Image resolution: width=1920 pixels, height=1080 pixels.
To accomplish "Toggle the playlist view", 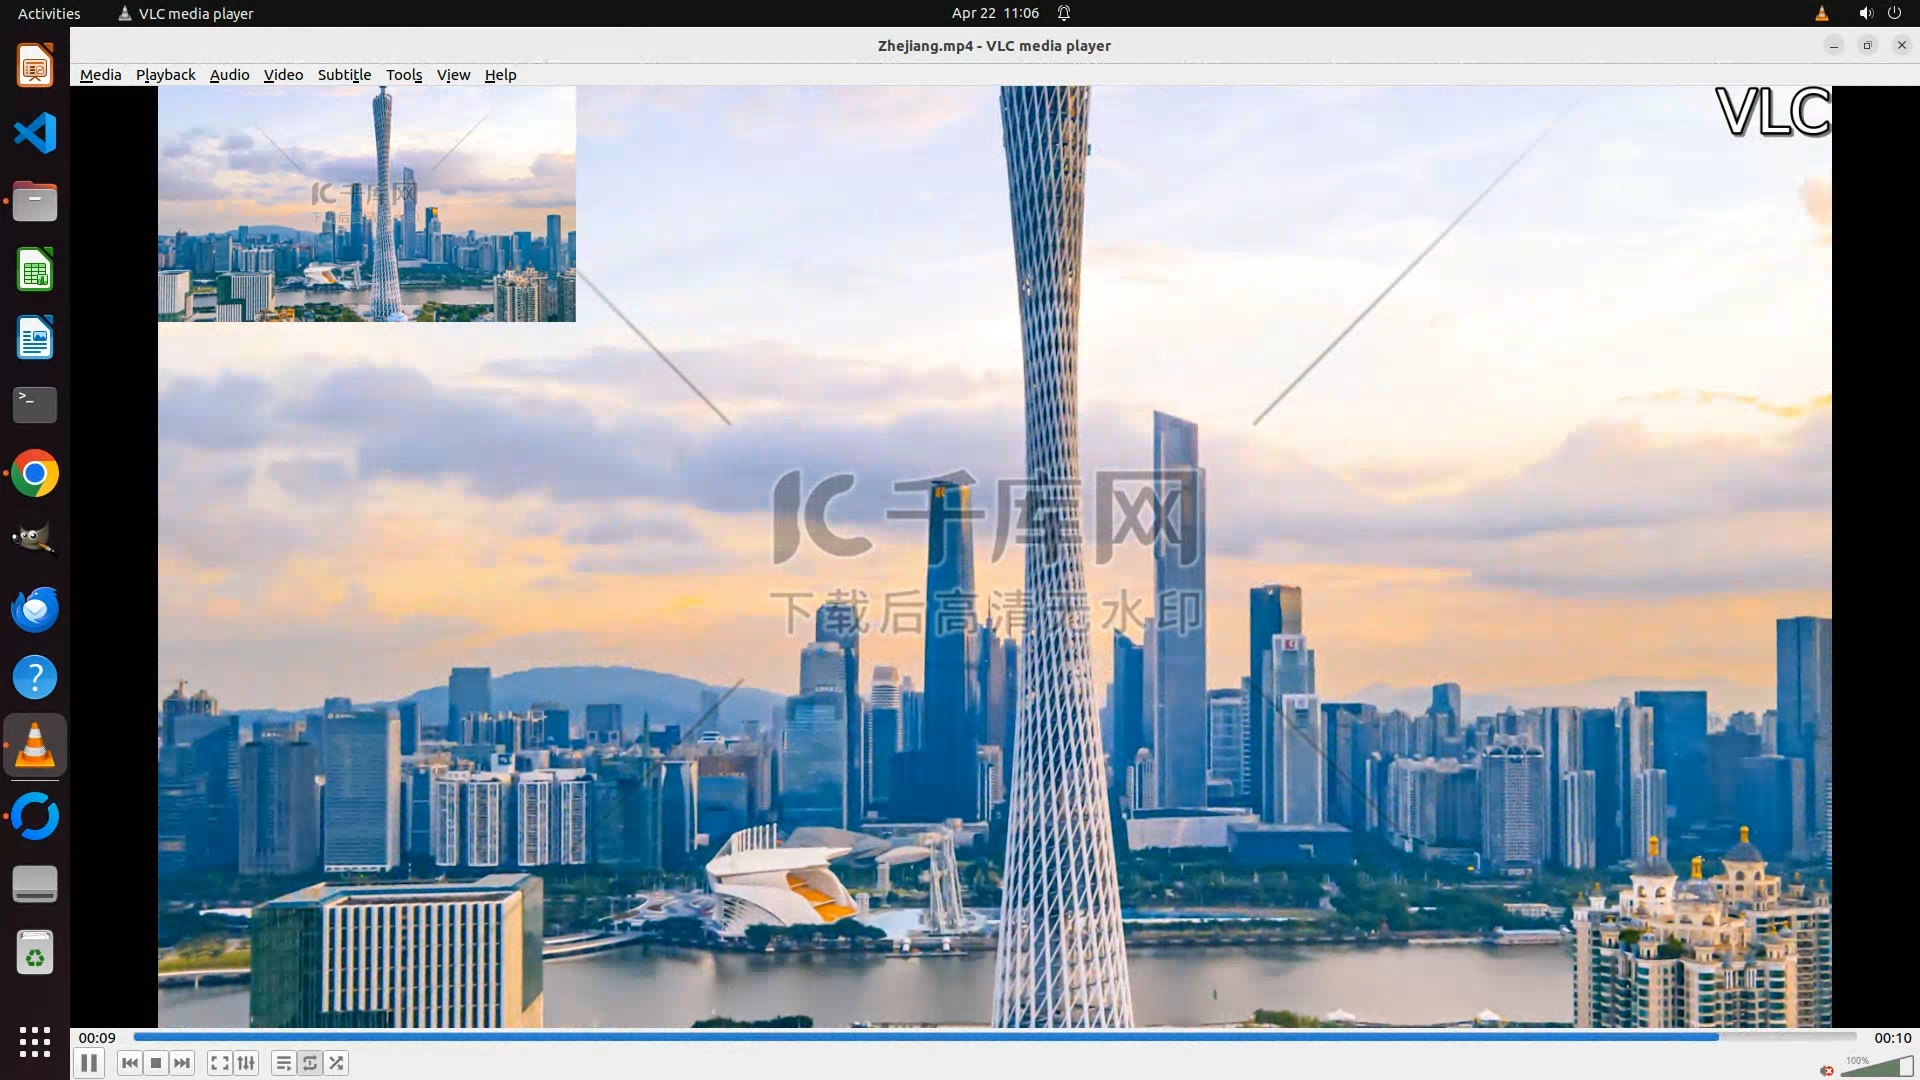I will 284,1063.
